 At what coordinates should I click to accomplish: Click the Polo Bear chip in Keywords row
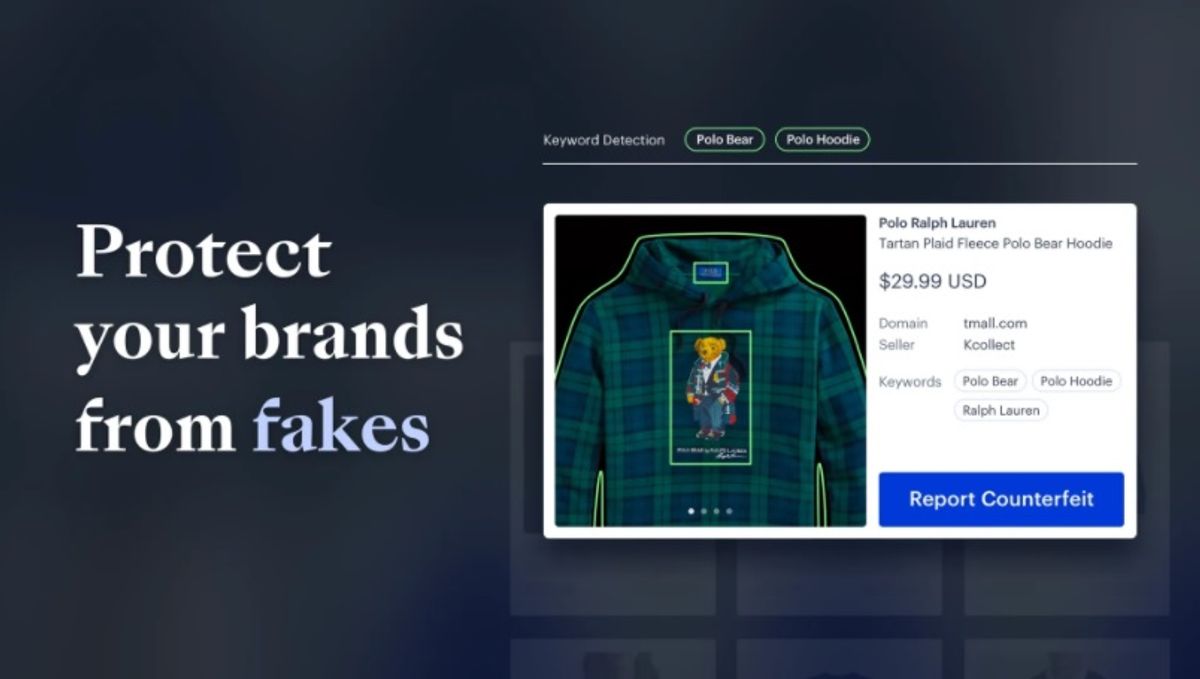[x=990, y=381]
